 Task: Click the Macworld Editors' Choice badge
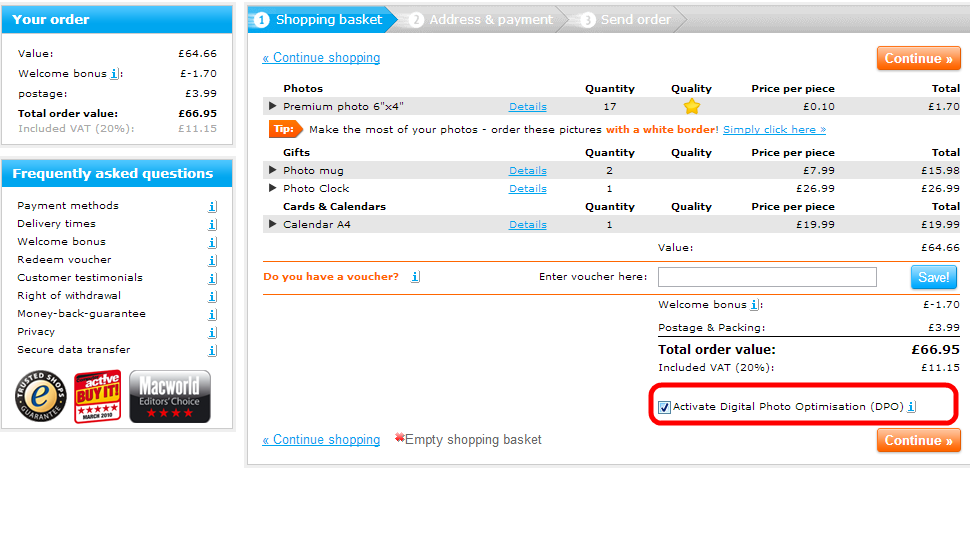pyautogui.click(x=170, y=396)
